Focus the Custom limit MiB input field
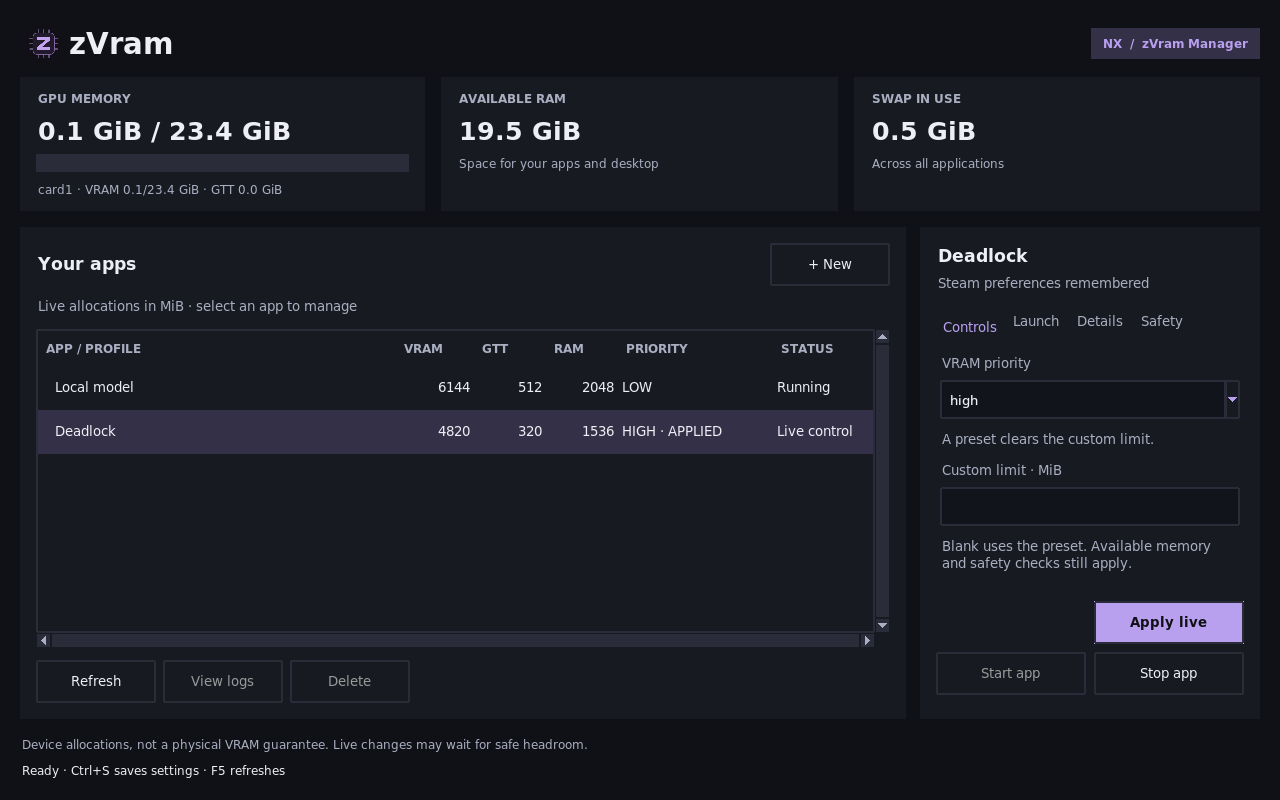This screenshot has height=800, width=1280. pyautogui.click(x=1090, y=506)
